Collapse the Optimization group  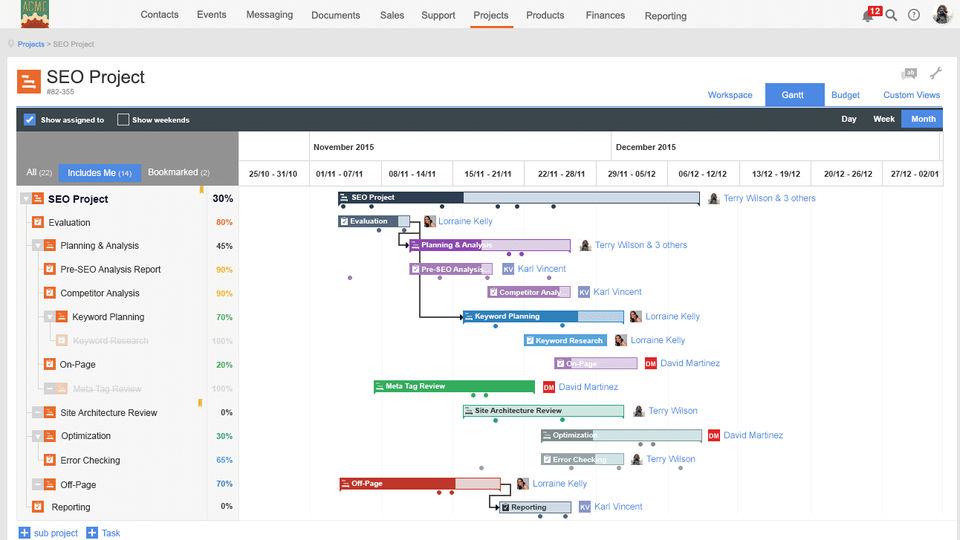click(37, 436)
